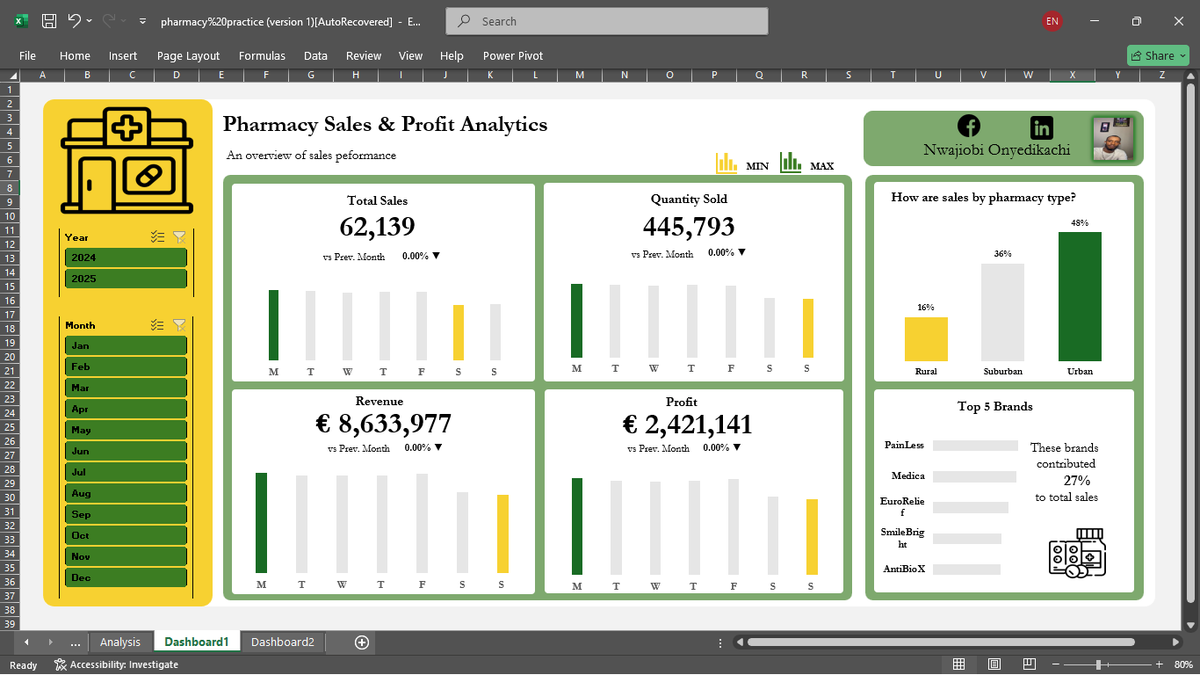Image resolution: width=1200 pixels, height=675 pixels.
Task: Click the Select All corner triangle
Action: click(12, 75)
